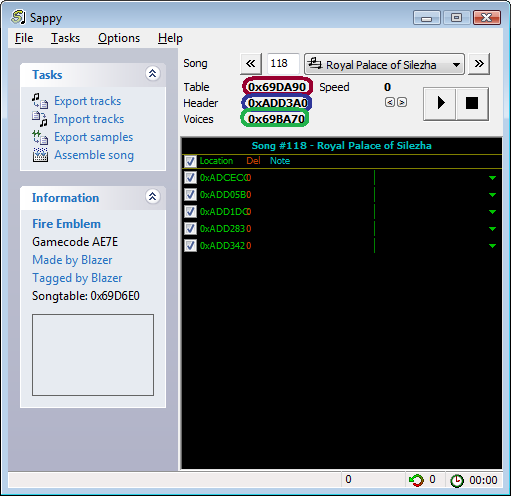The height and width of the screenshot is (496, 511).
Task: Increase speed with right arrow button
Action: pyautogui.click(x=402, y=102)
